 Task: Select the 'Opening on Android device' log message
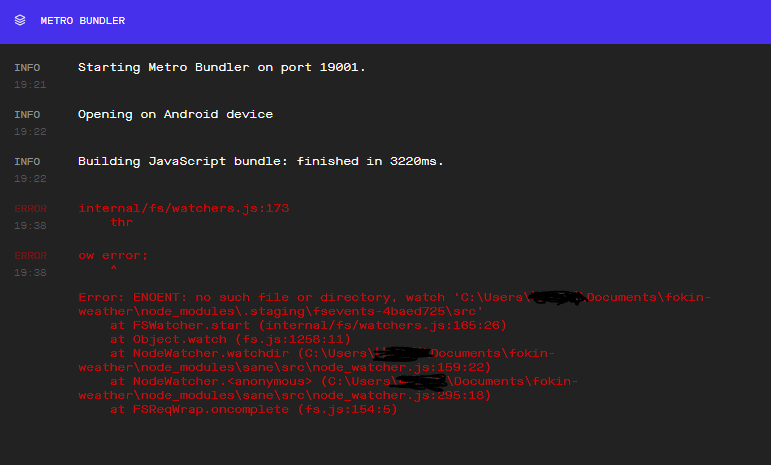click(x=176, y=115)
